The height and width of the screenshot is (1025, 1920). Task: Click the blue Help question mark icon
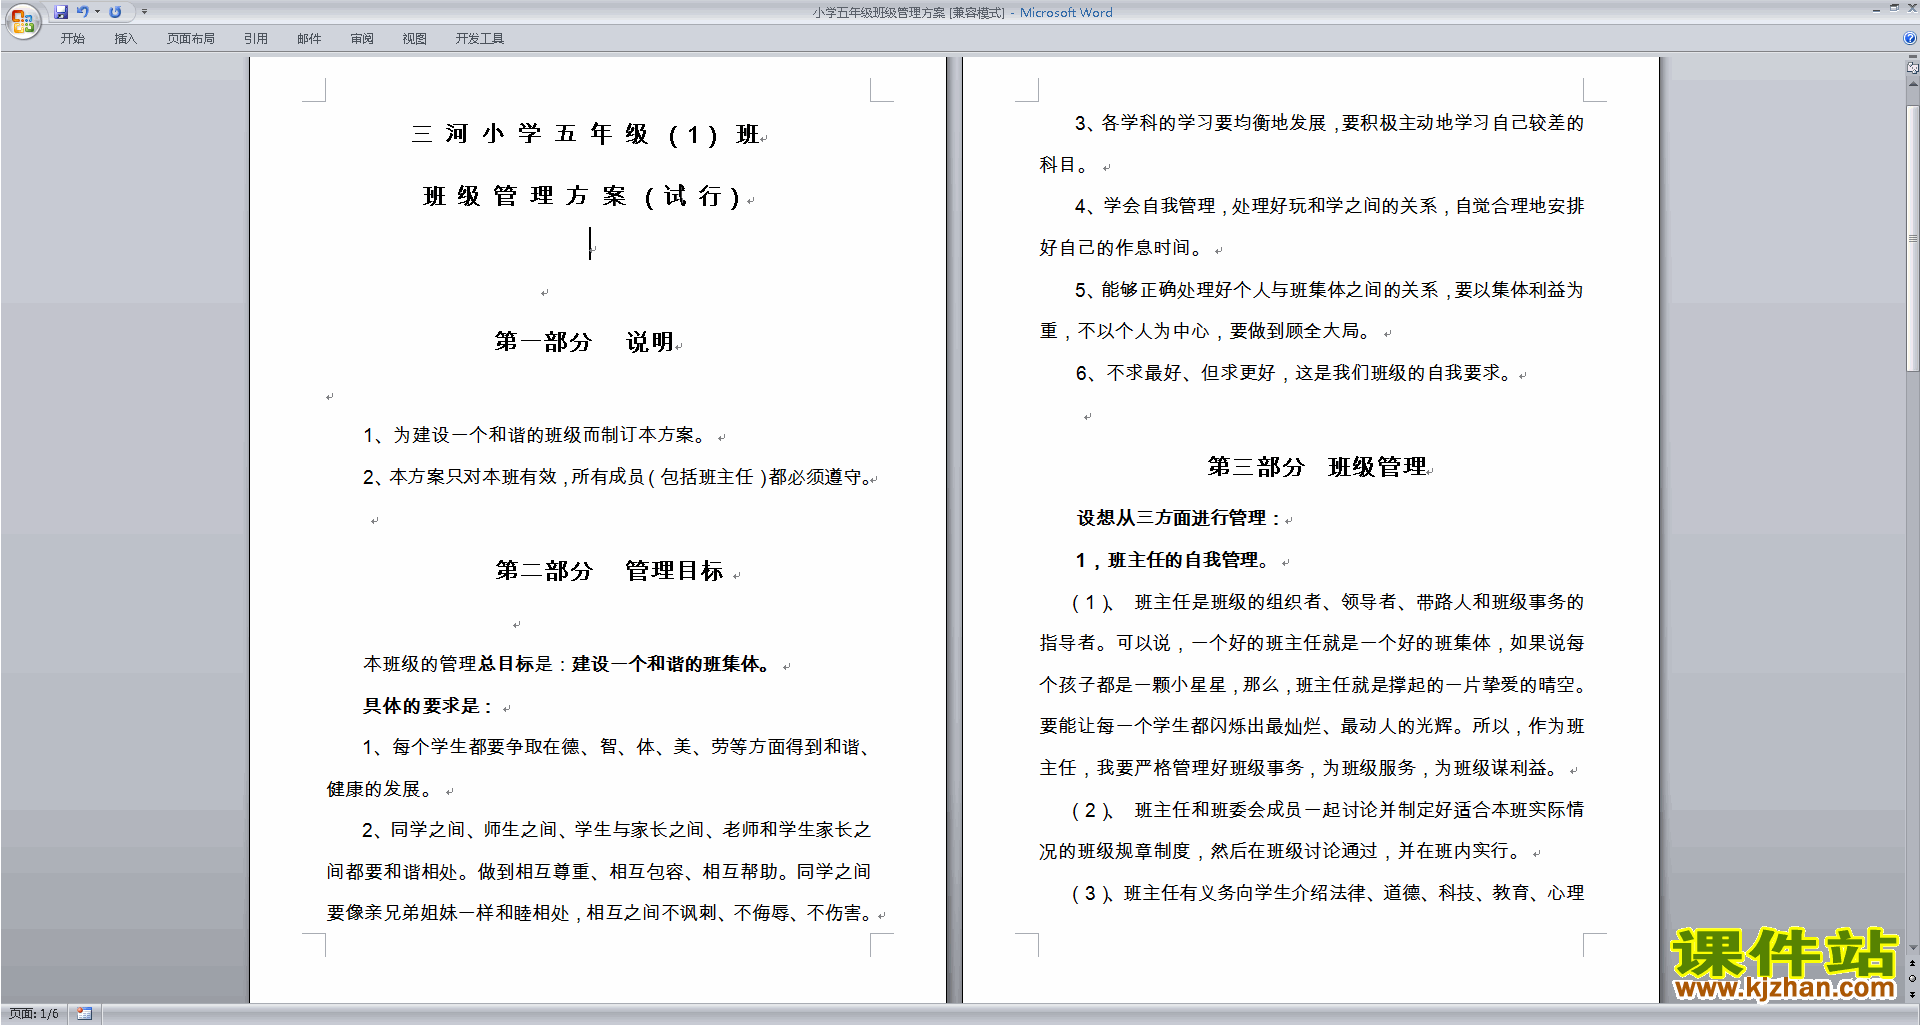(1910, 38)
